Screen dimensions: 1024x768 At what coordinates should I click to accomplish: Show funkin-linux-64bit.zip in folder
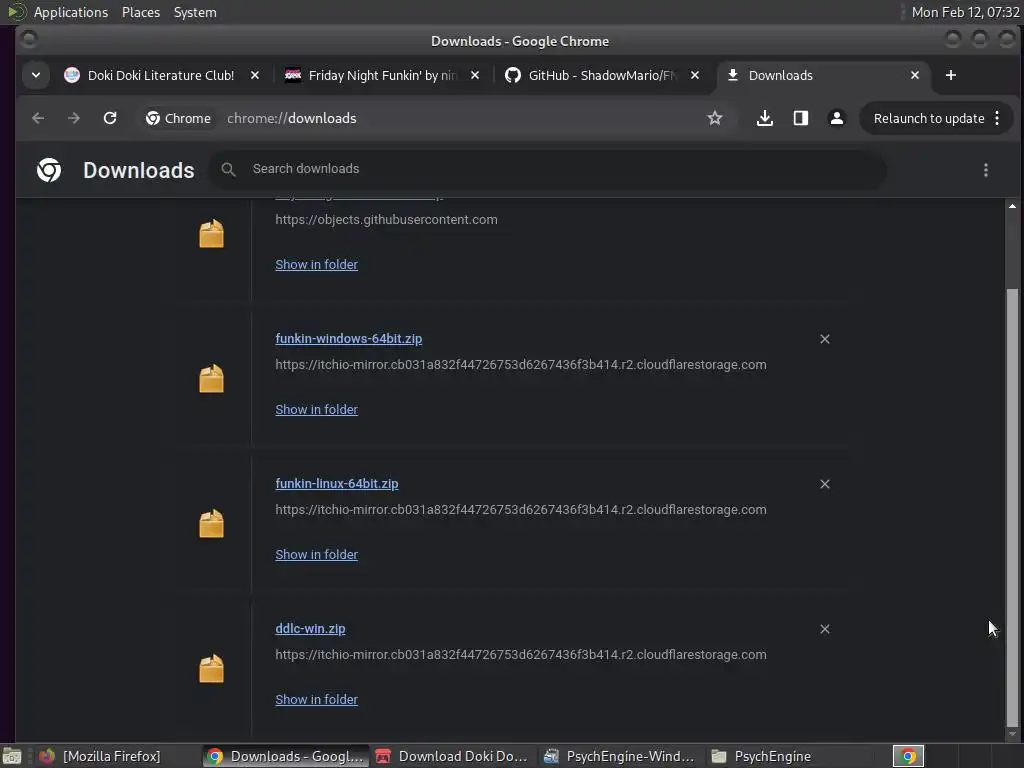[x=316, y=554]
